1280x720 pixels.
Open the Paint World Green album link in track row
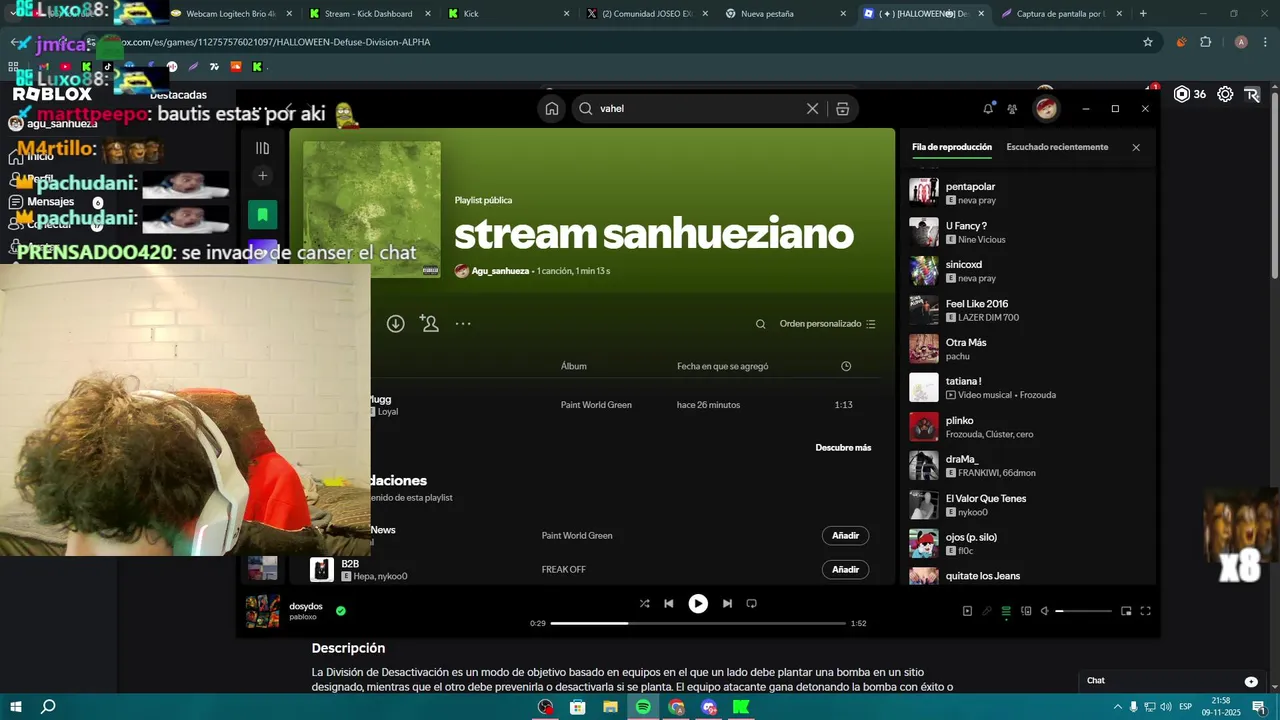[x=596, y=405]
